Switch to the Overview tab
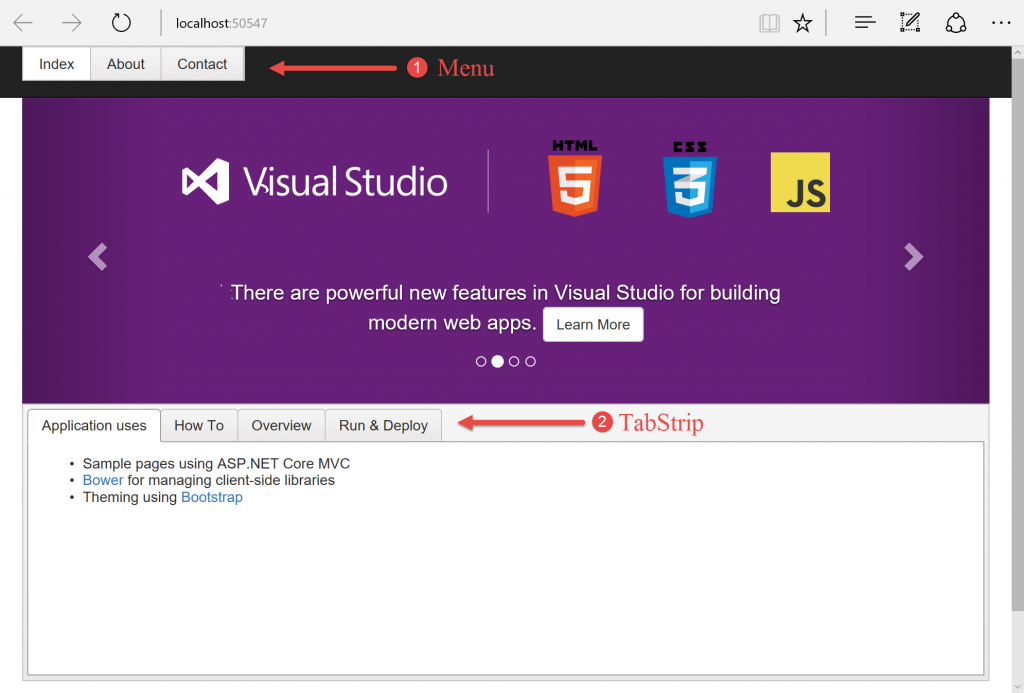Image resolution: width=1024 pixels, height=693 pixels. (281, 426)
